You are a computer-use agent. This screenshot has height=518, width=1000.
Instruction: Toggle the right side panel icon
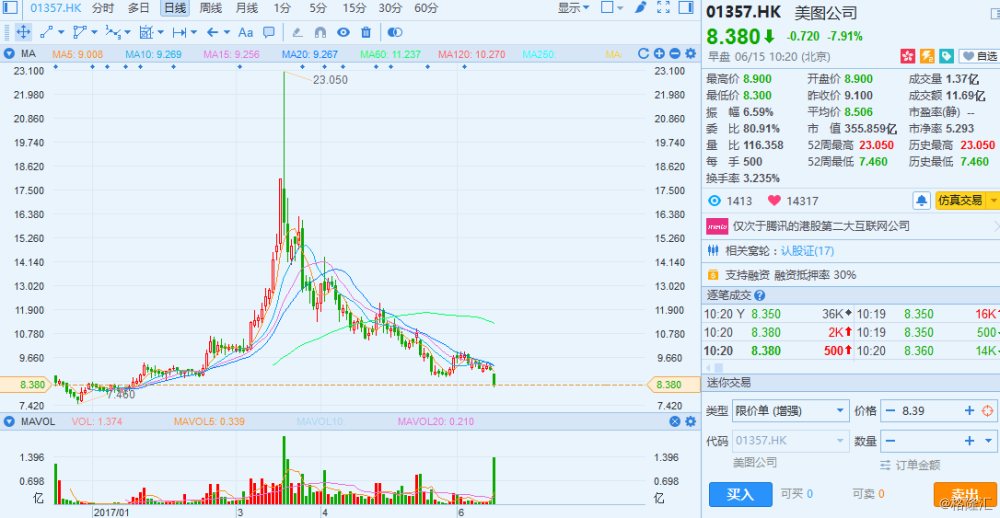(x=686, y=8)
